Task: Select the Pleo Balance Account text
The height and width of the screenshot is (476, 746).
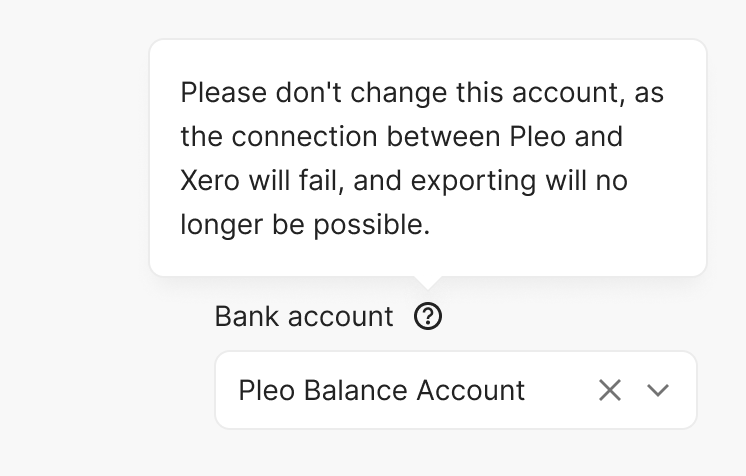Action: [x=381, y=390]
